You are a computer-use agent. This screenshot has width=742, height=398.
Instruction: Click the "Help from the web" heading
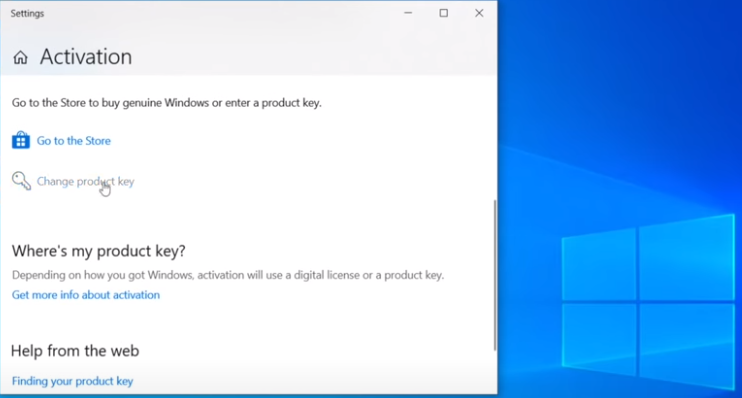pyautogui.click(x=75, y=351)
